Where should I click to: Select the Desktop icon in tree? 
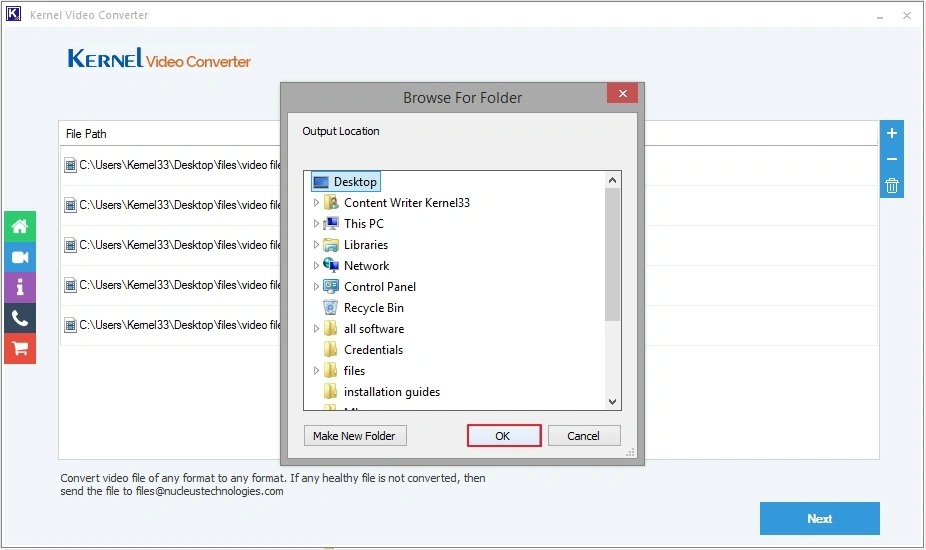pos(321,182)
